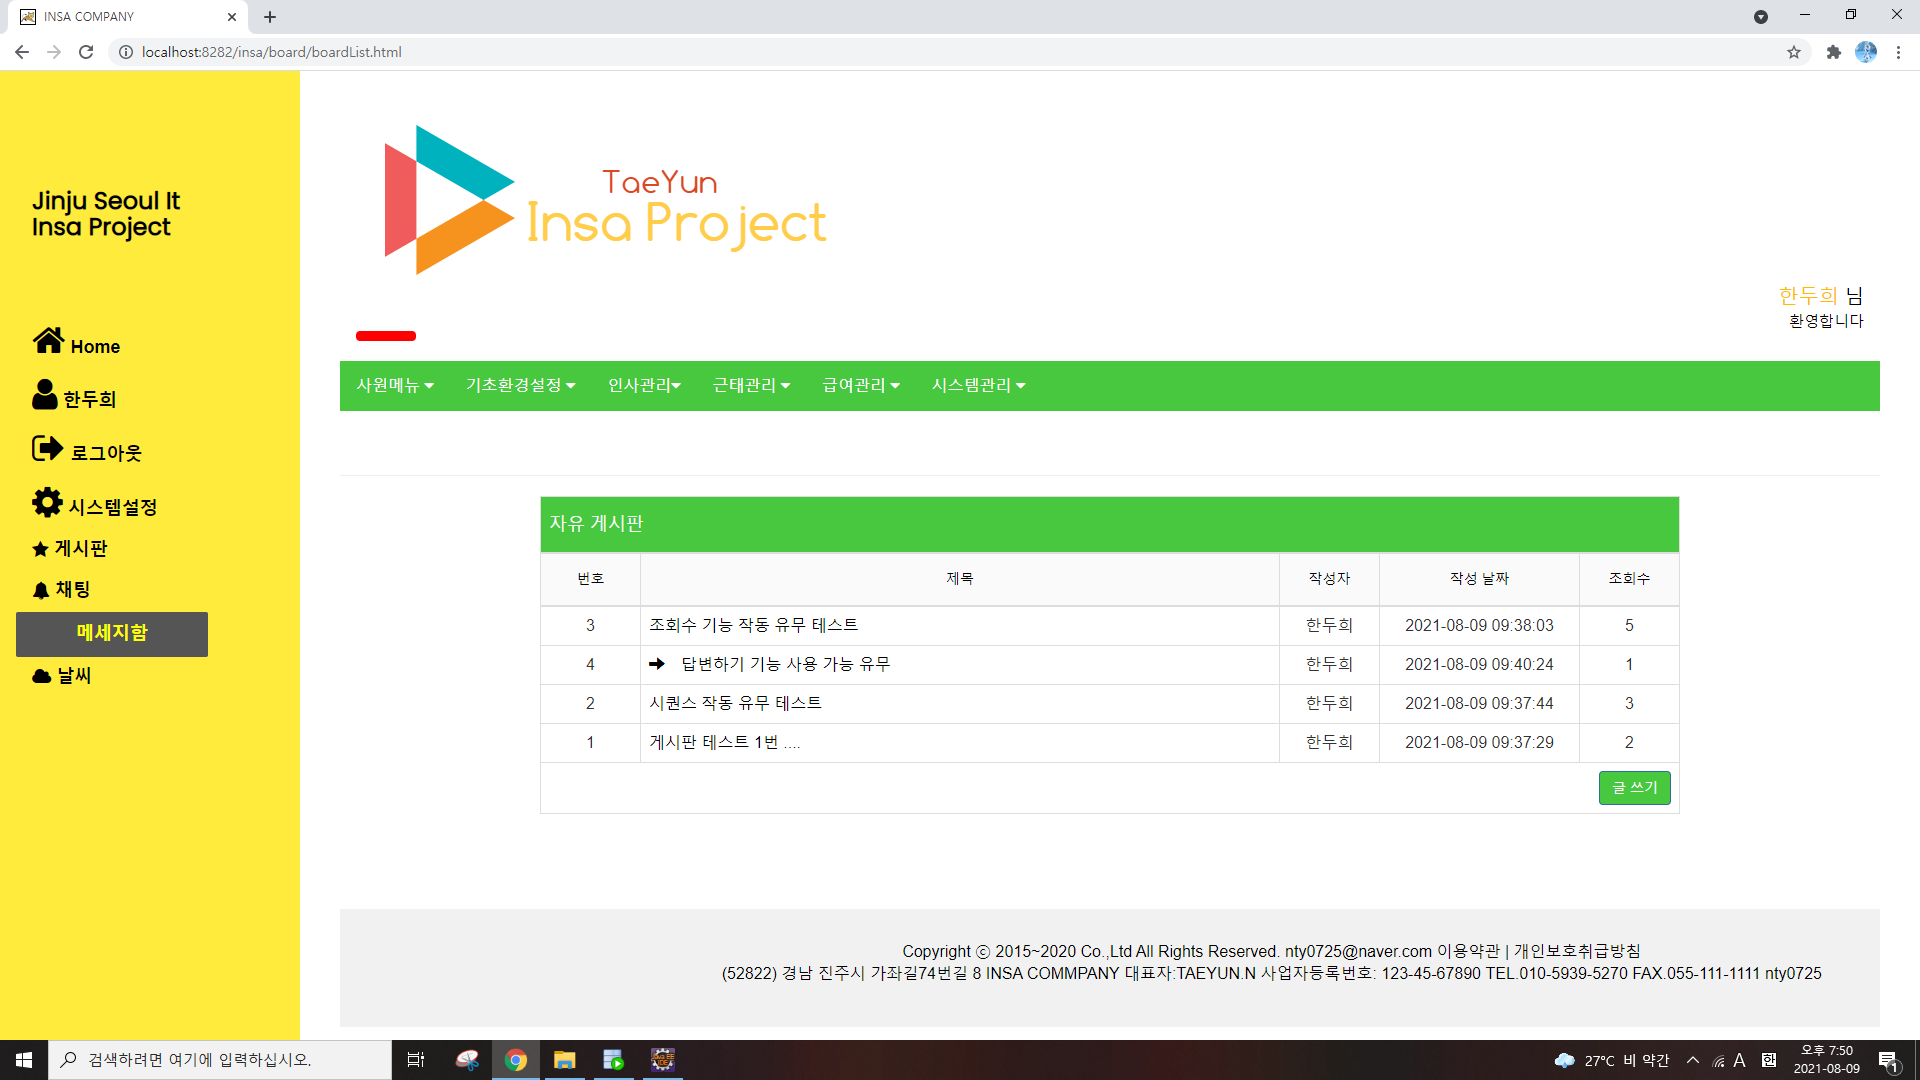This screenshot has height=1080, width=1920.
Task: Click the 한두희 username in the header
Action: click(x=1808, y=296)
